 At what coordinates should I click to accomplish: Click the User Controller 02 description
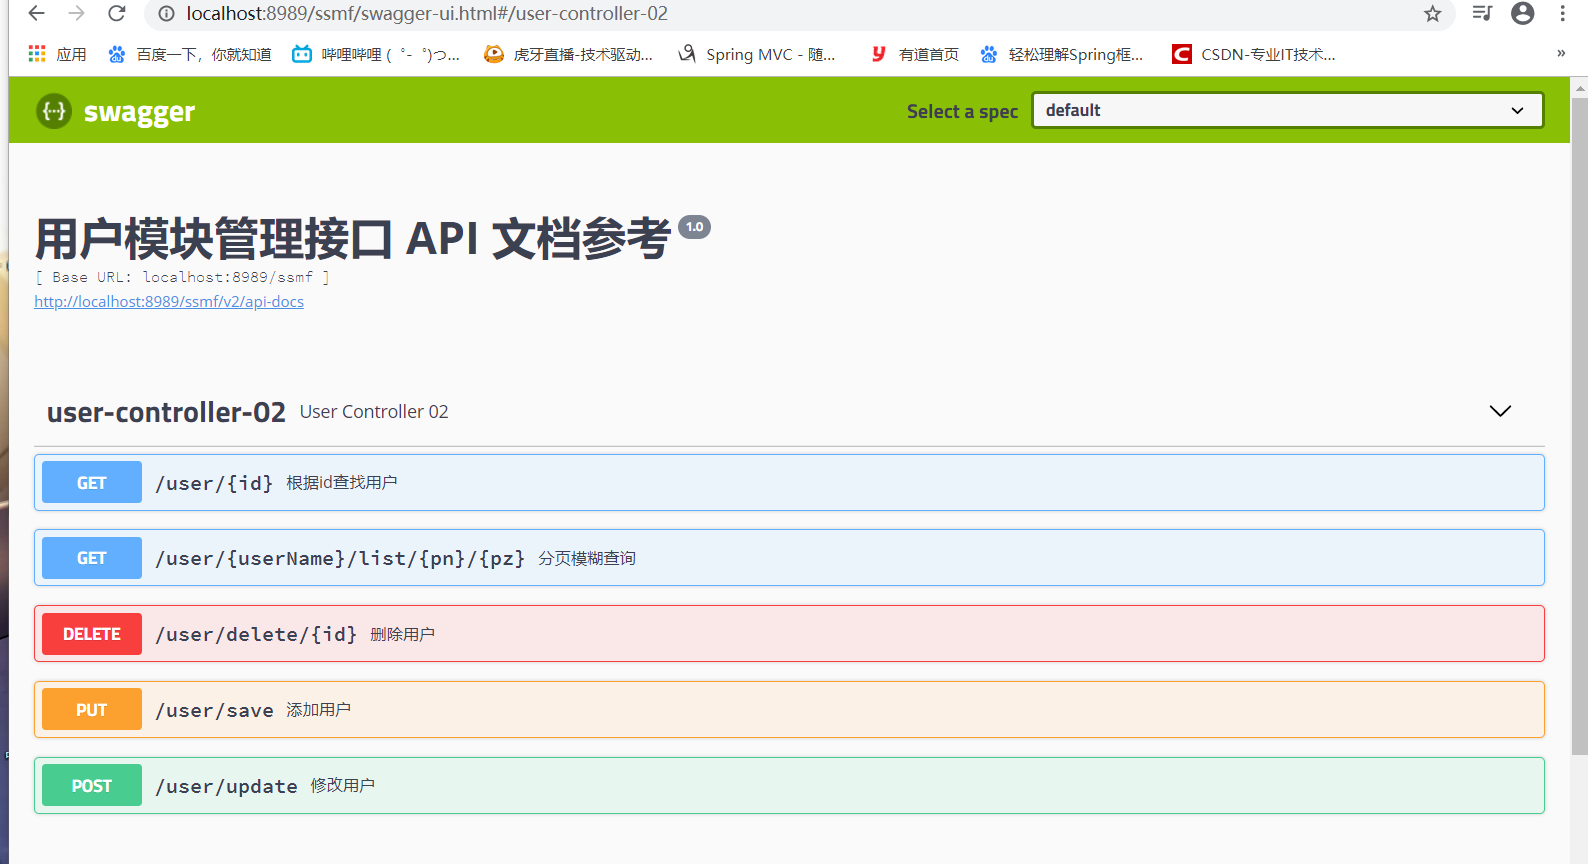tap(374, 412)
